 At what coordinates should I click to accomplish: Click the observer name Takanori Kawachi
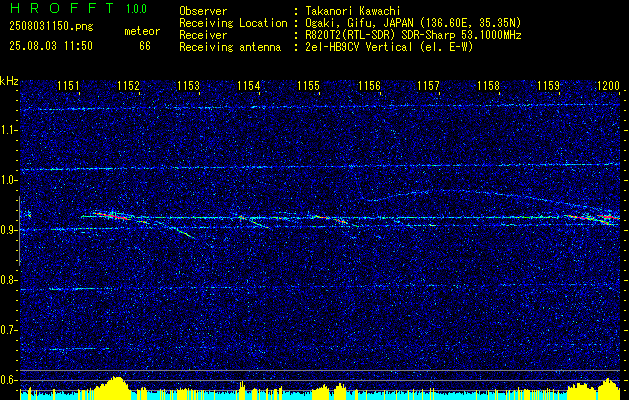click(x=353, y=11)
